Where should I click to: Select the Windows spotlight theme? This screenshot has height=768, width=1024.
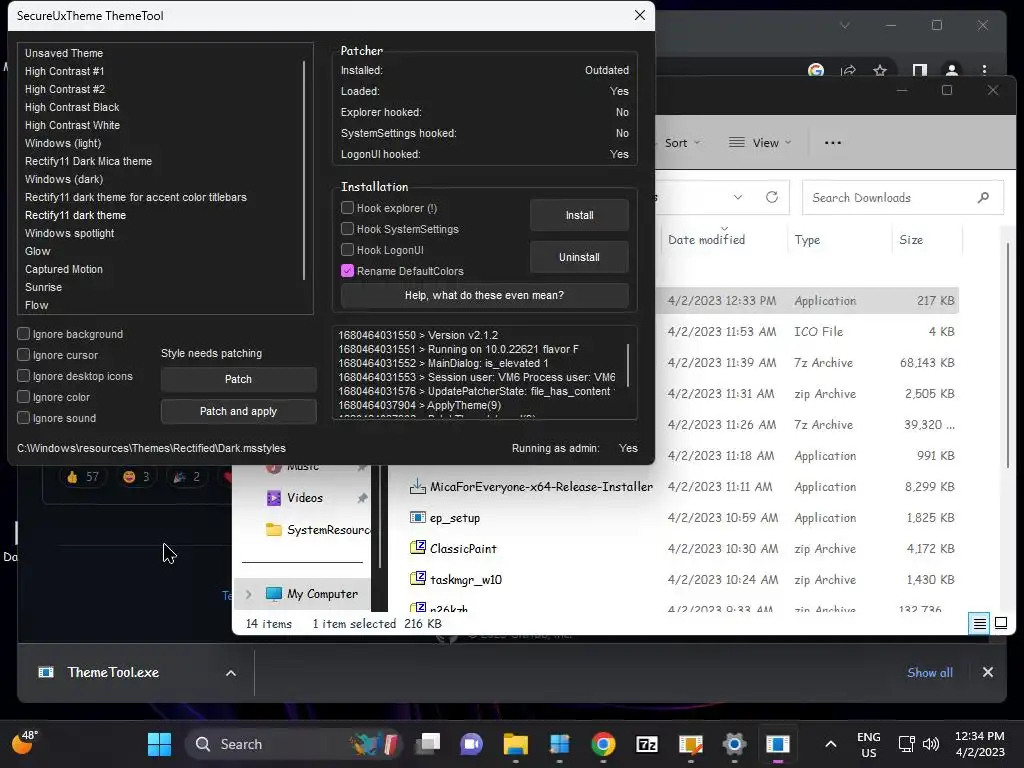[69, 233]
